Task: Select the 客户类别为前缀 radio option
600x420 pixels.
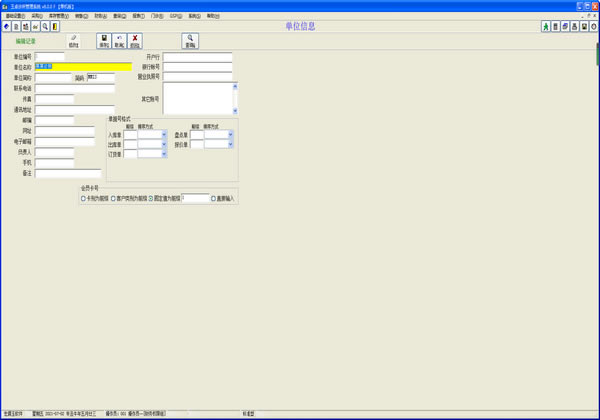Action: click(x=114, y=198)
